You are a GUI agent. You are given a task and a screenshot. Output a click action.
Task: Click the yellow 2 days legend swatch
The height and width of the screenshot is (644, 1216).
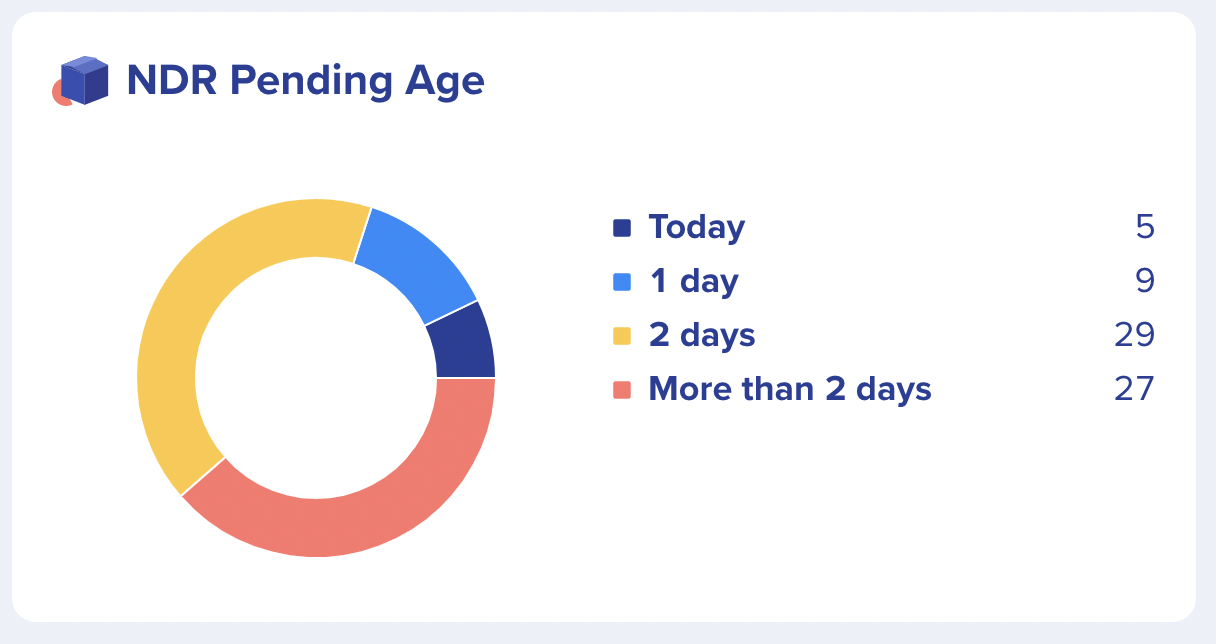pyautogui.click(x=622, y=335)
